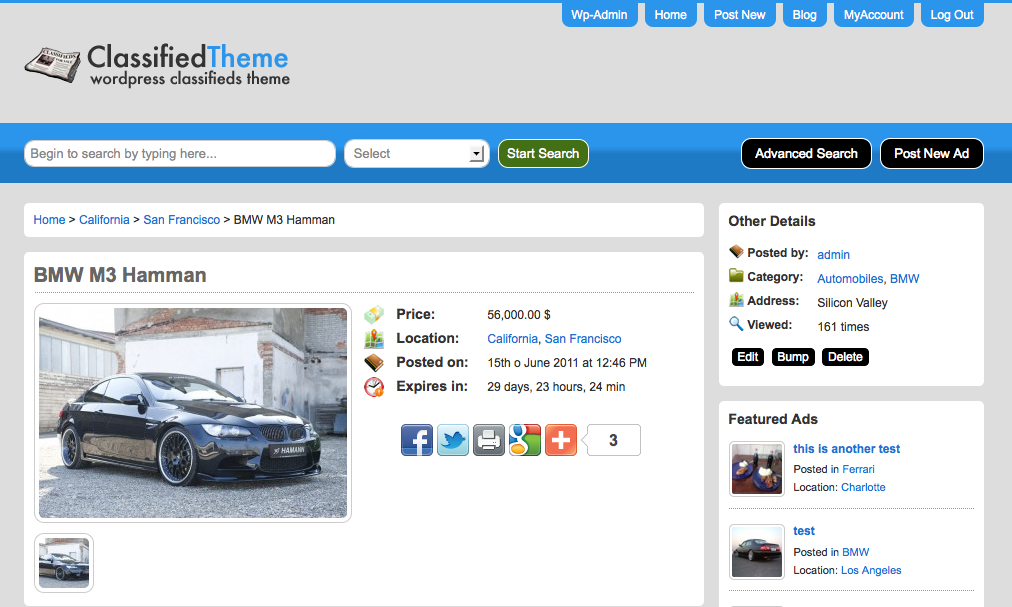Open San Francisco link in Location row

pos(583,338)
